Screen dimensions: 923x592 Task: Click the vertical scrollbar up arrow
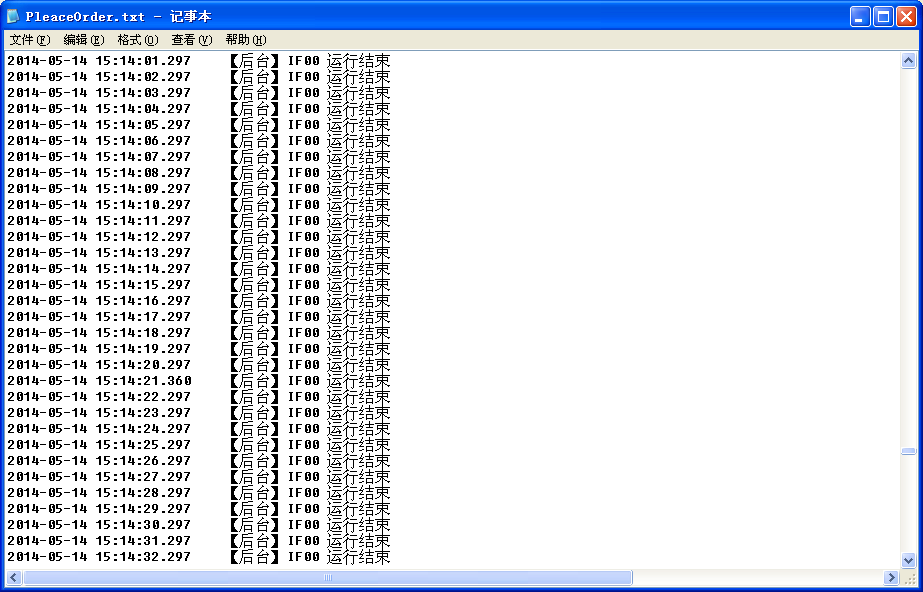pos(908,61)
